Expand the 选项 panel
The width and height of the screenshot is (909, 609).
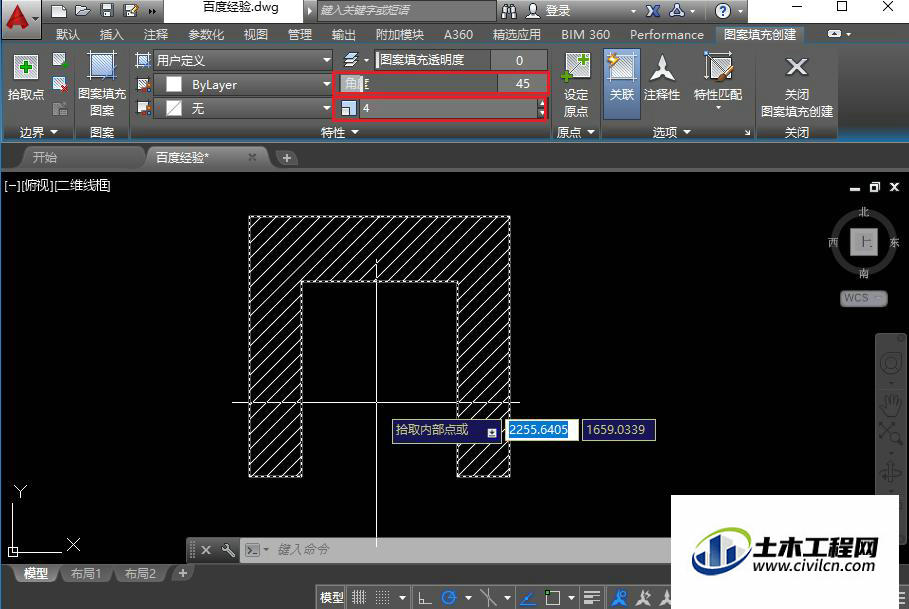671,133
